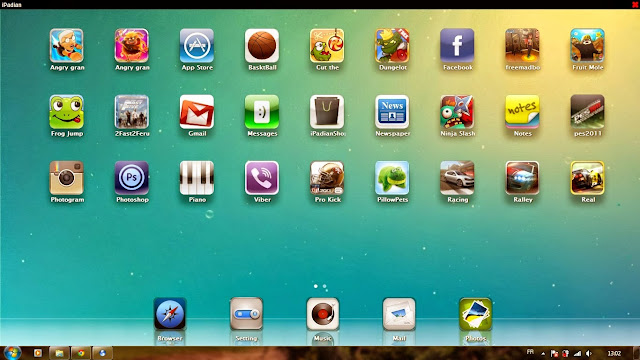The image size is (640, 360).
Task: Switch to the second home page dot
Action: tap(324, 286)
